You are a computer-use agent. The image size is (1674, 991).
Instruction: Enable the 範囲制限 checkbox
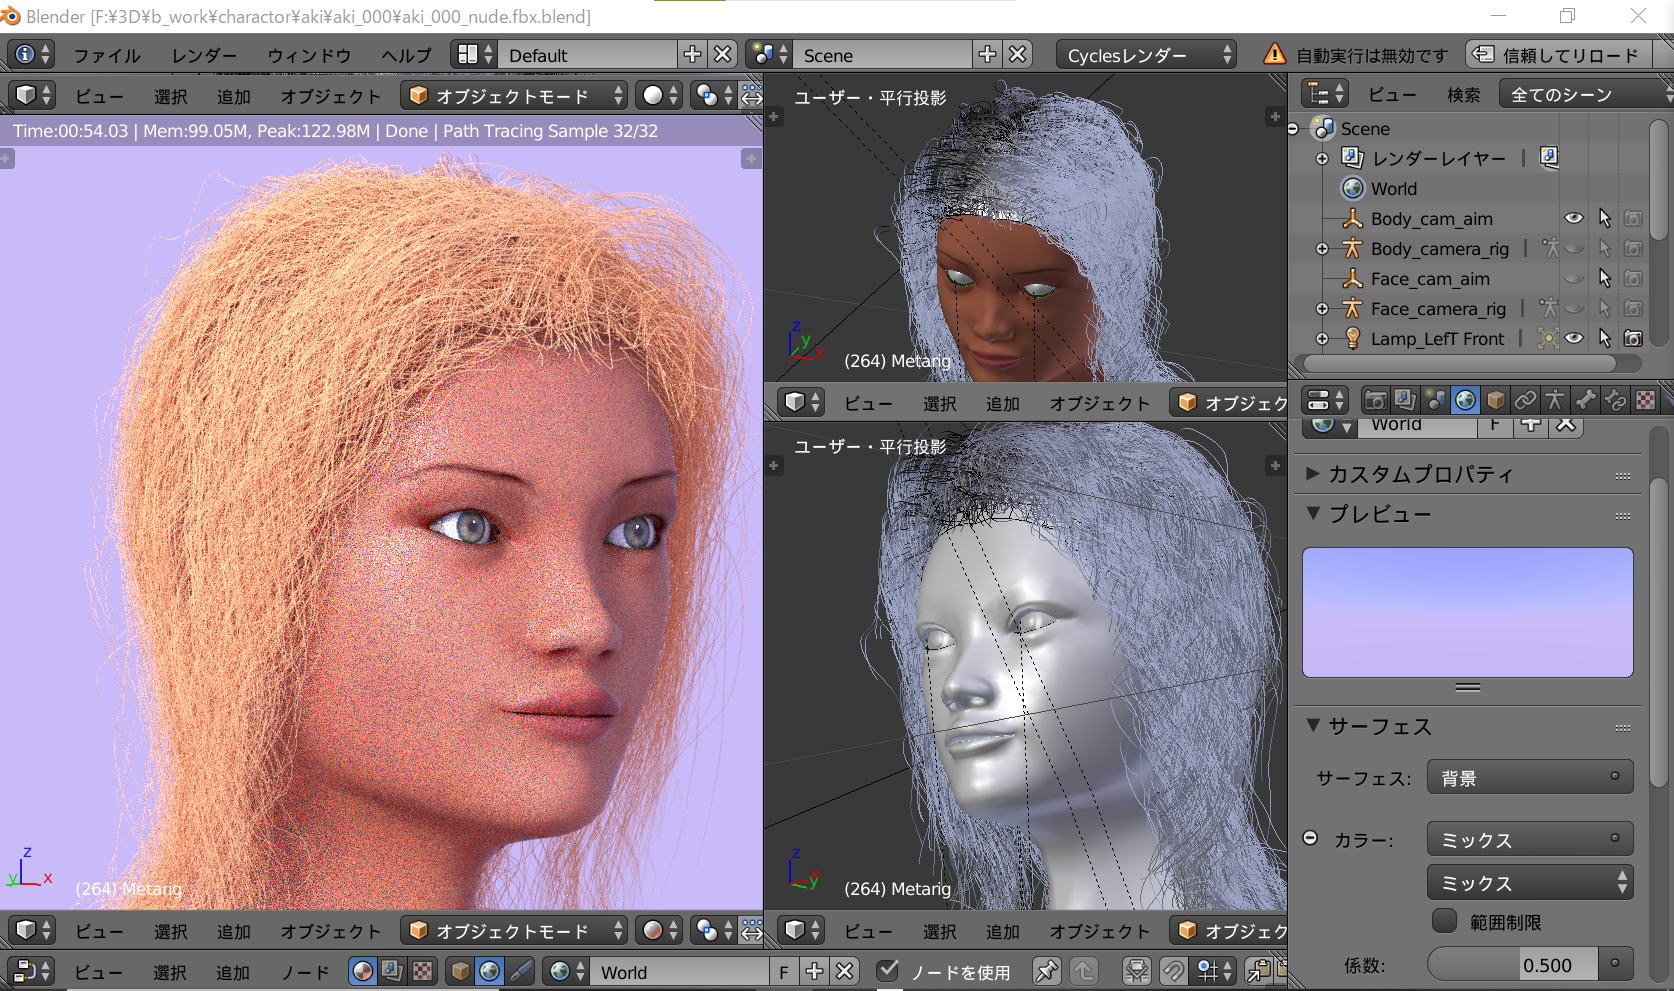coord(1444,921)
